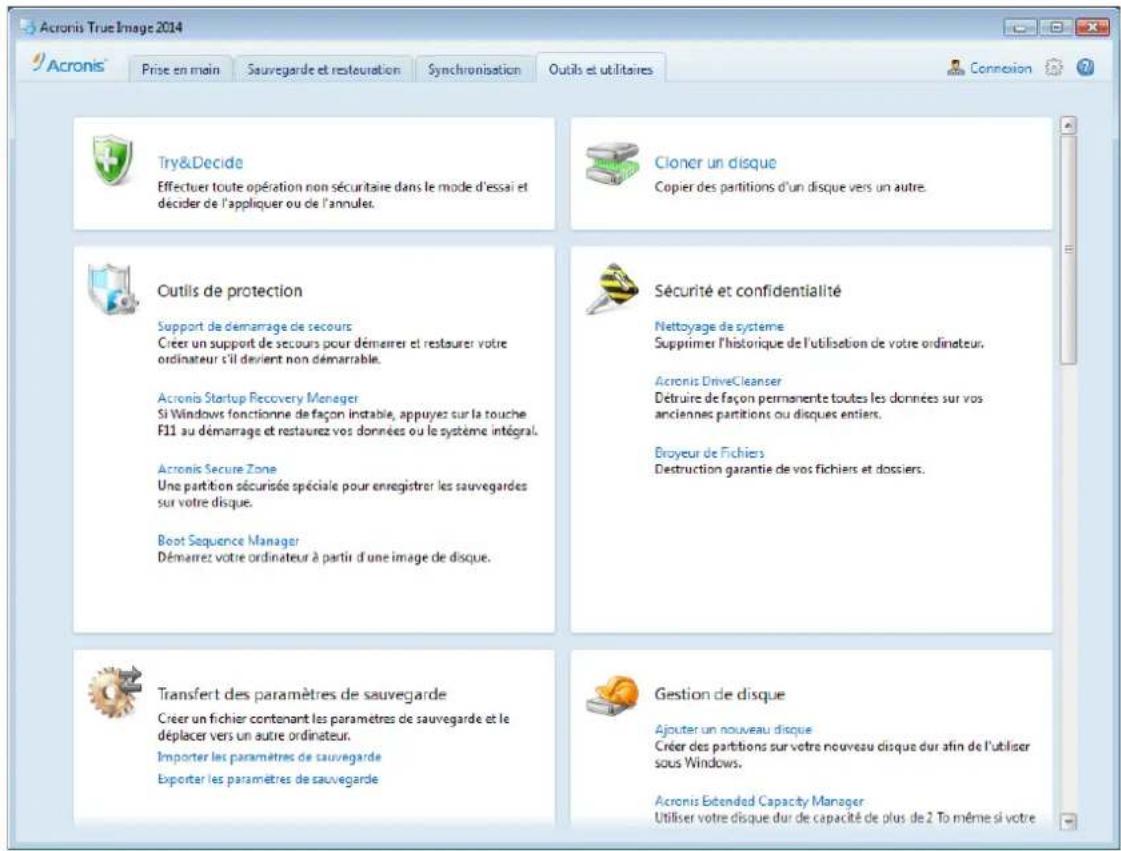Select the Outils et utilitaires tab
The width and height of the screenshot is (1121, 851).
[x=601, y=69]
